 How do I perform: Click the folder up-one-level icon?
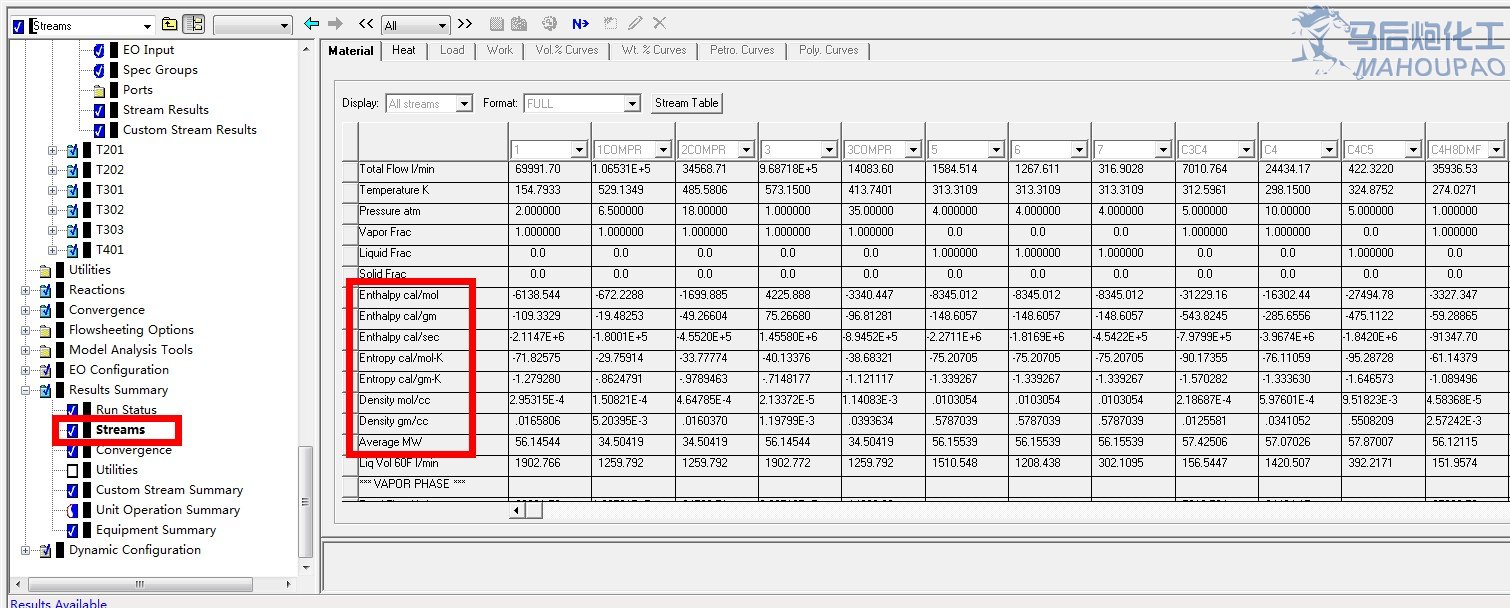[x=170, y=25]
